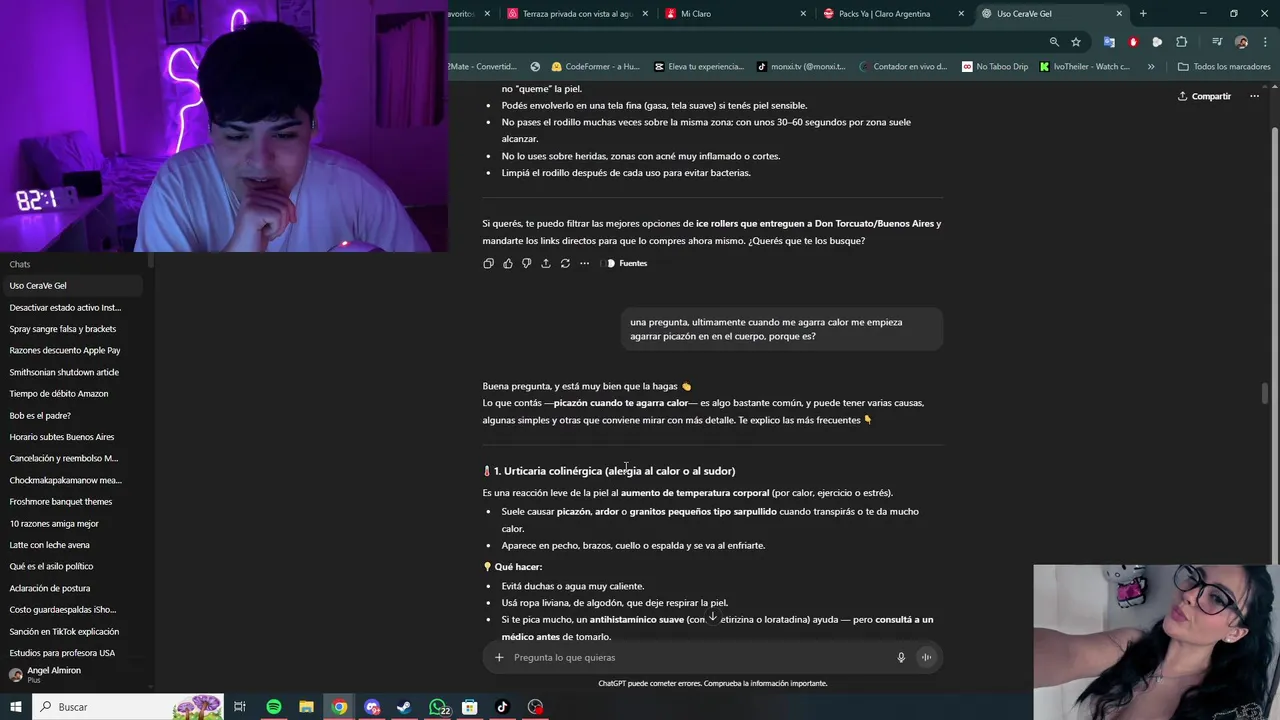The image size is (1280, 720).
Task: Open Steam from the taskbar
Action: 404,707
